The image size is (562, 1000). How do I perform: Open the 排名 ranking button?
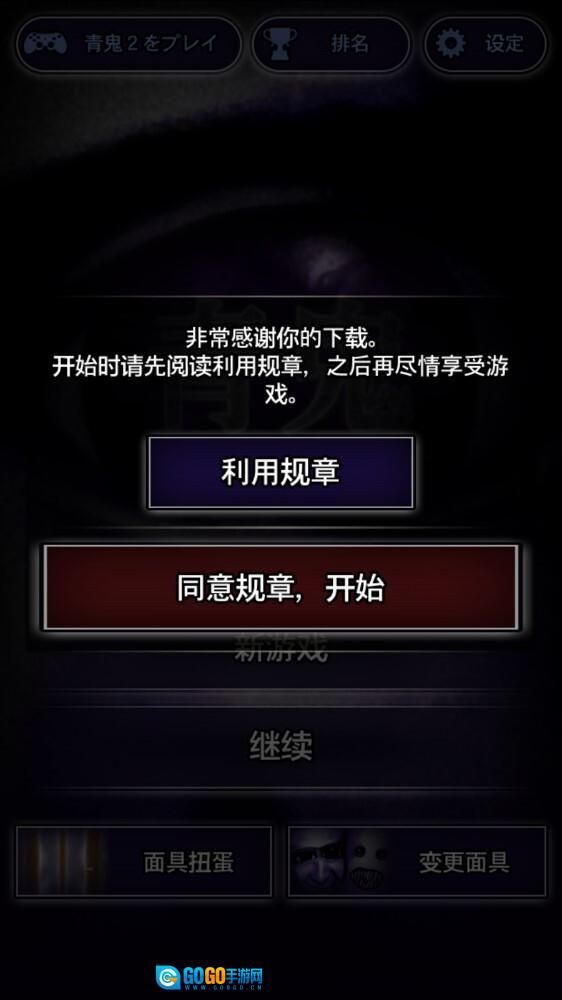tap(331, 44)
